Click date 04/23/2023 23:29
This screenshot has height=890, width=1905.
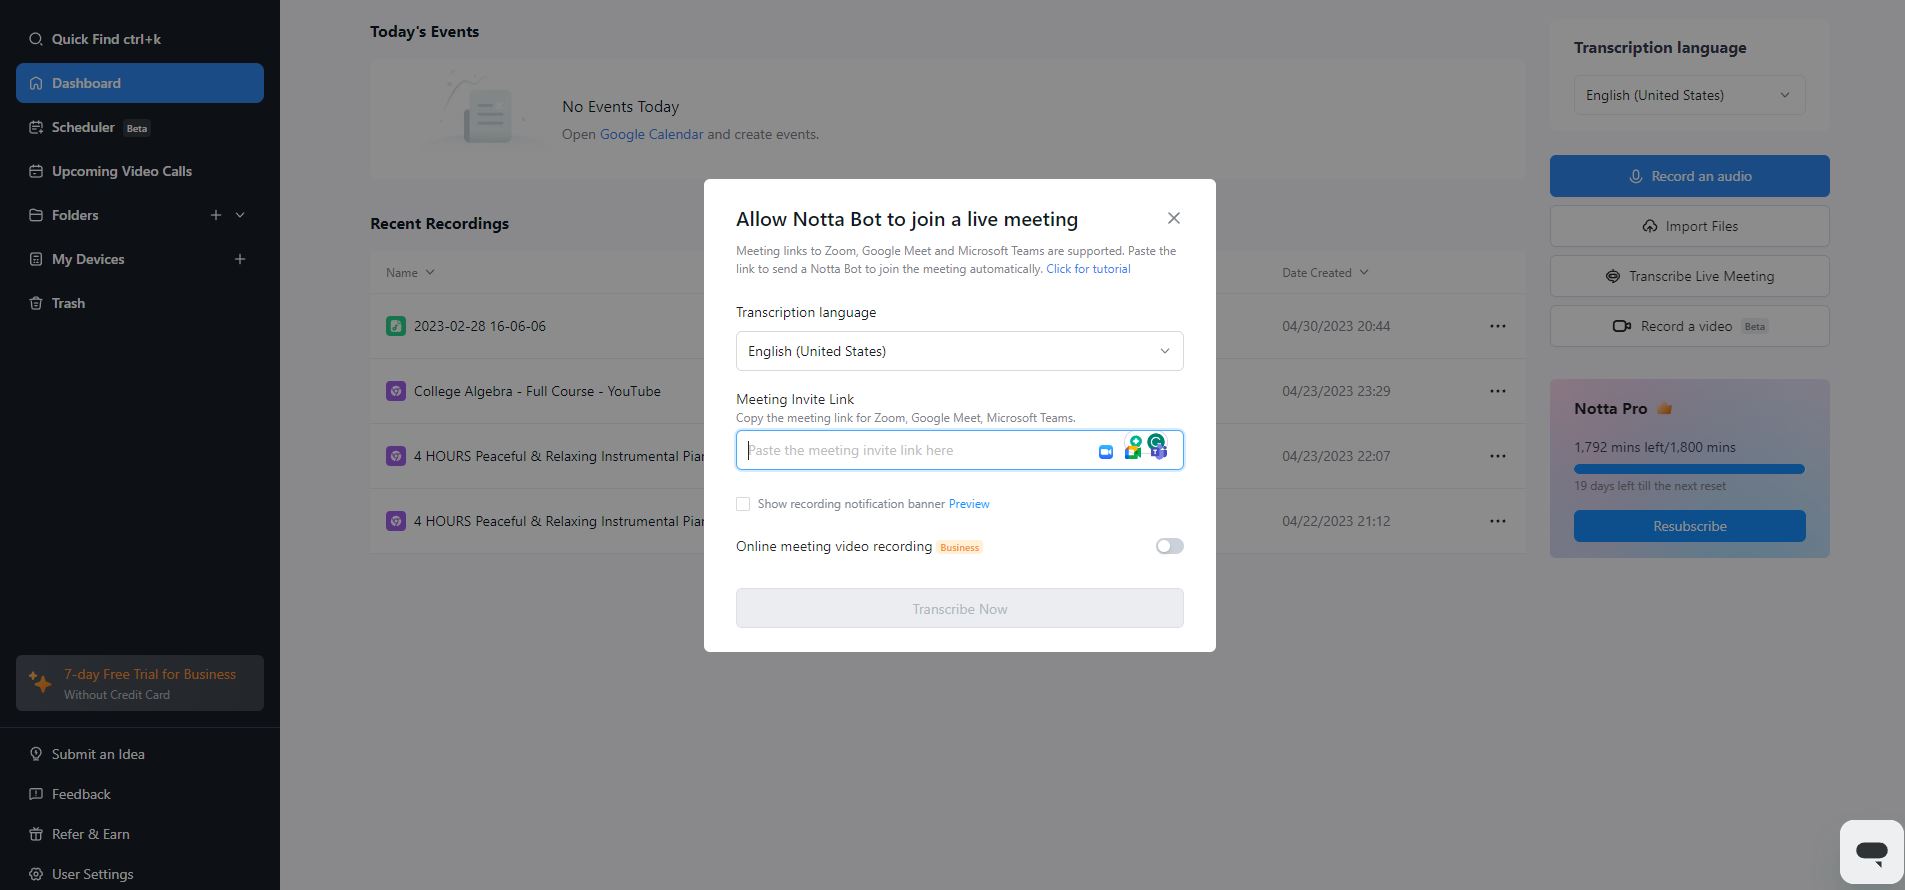pos(1336,391)
